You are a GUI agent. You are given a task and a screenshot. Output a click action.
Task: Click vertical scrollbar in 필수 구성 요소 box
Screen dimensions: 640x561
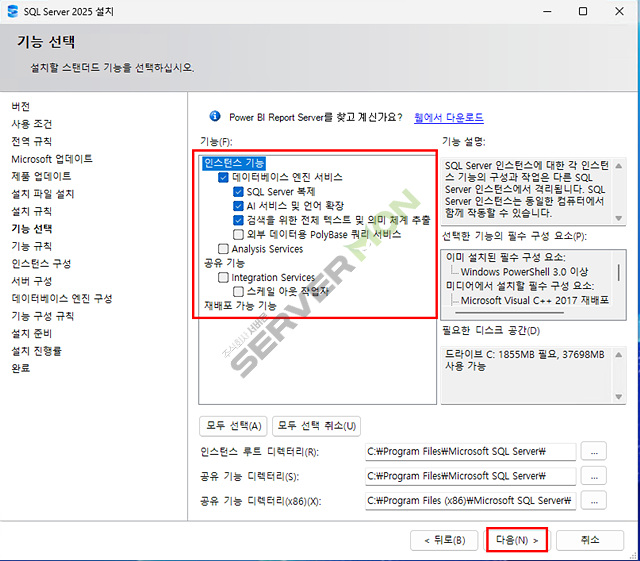coord(619,273)
